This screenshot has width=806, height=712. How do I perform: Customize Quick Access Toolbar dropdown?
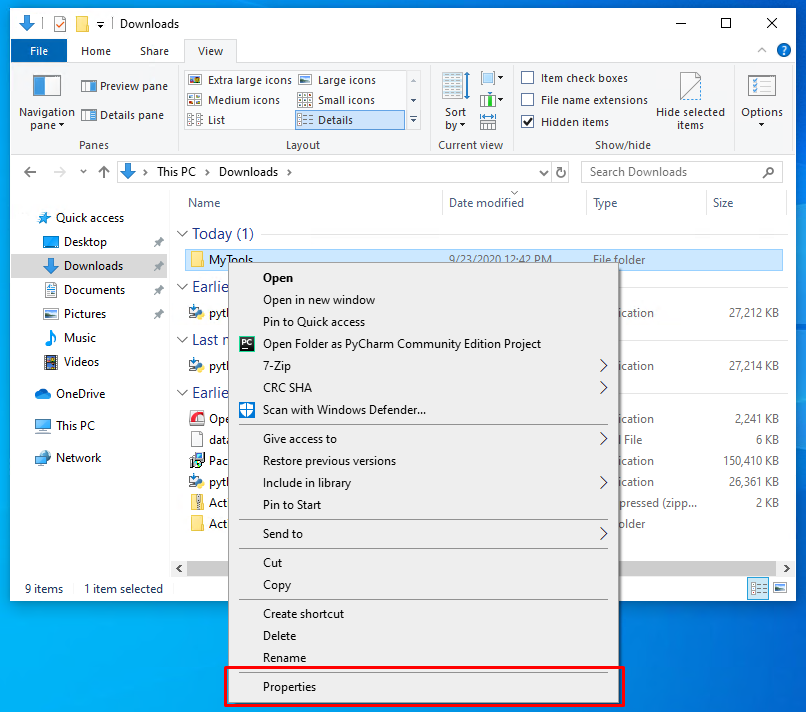point(101,24)
